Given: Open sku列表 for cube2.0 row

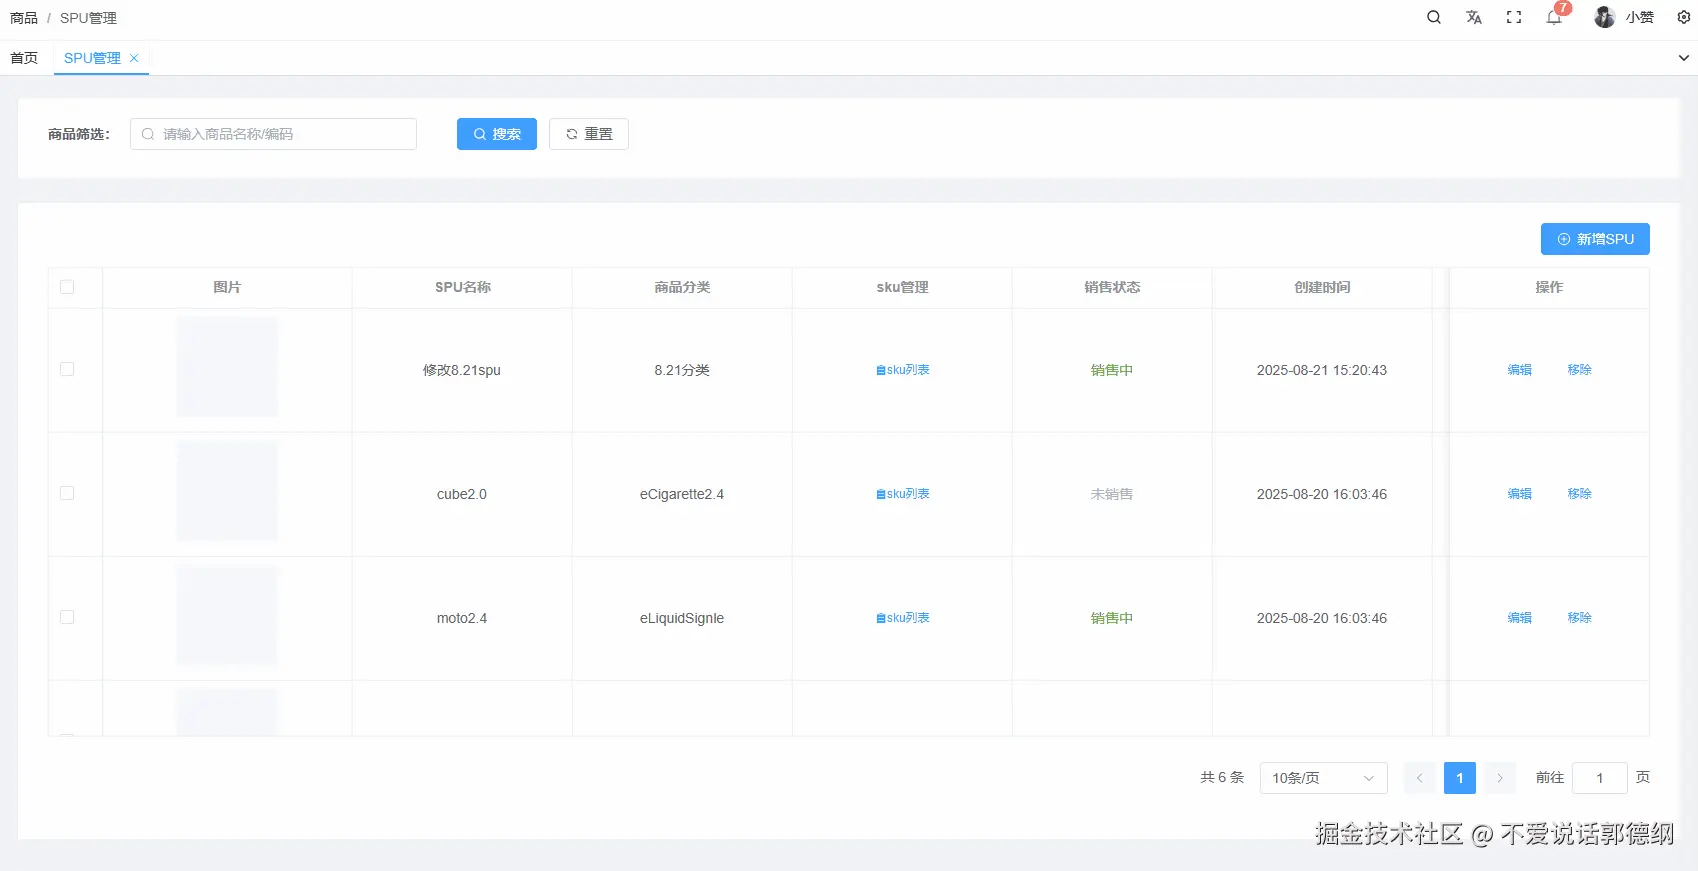Looking at the screenshot, I should 903,494.
